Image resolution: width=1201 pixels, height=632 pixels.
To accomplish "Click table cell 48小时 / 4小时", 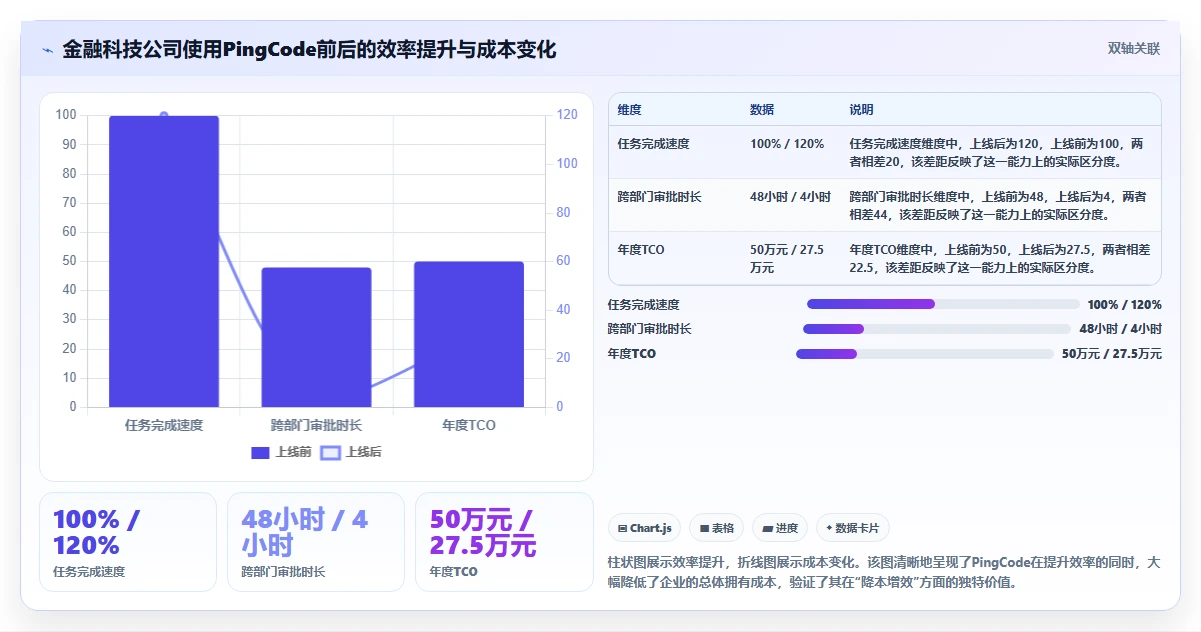I will point(790,197).
